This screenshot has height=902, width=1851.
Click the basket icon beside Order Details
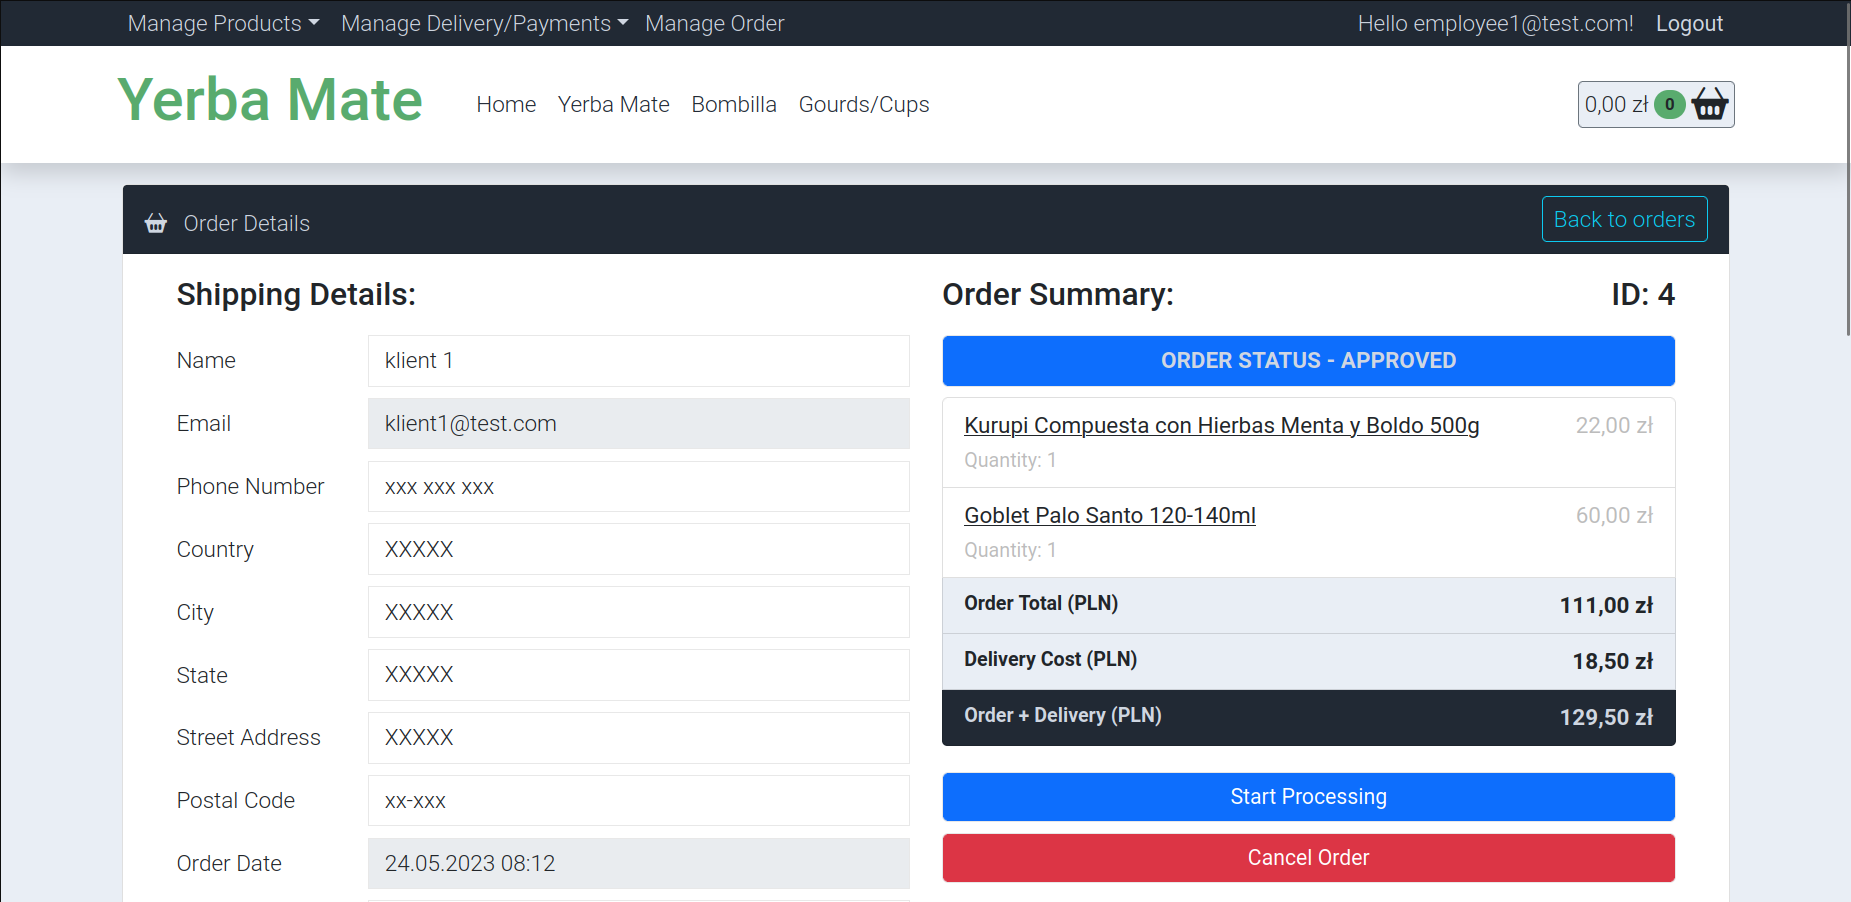tap(156, 223)
